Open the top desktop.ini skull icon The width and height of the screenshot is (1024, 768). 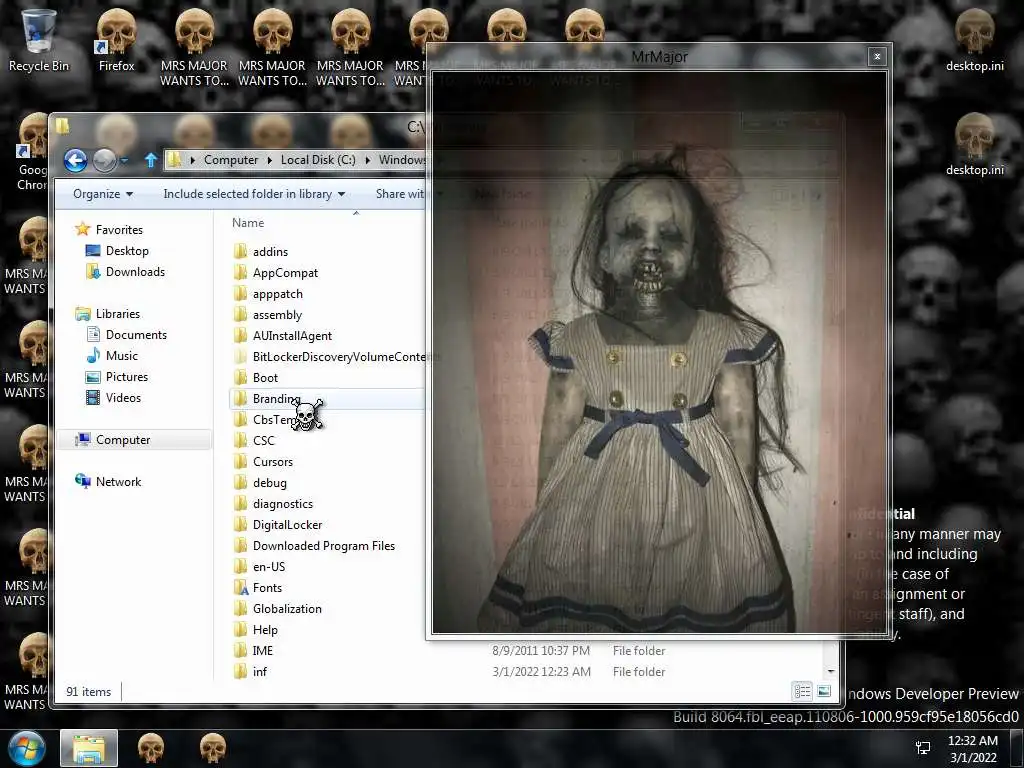pyautogui.click(x=974, y=40)
